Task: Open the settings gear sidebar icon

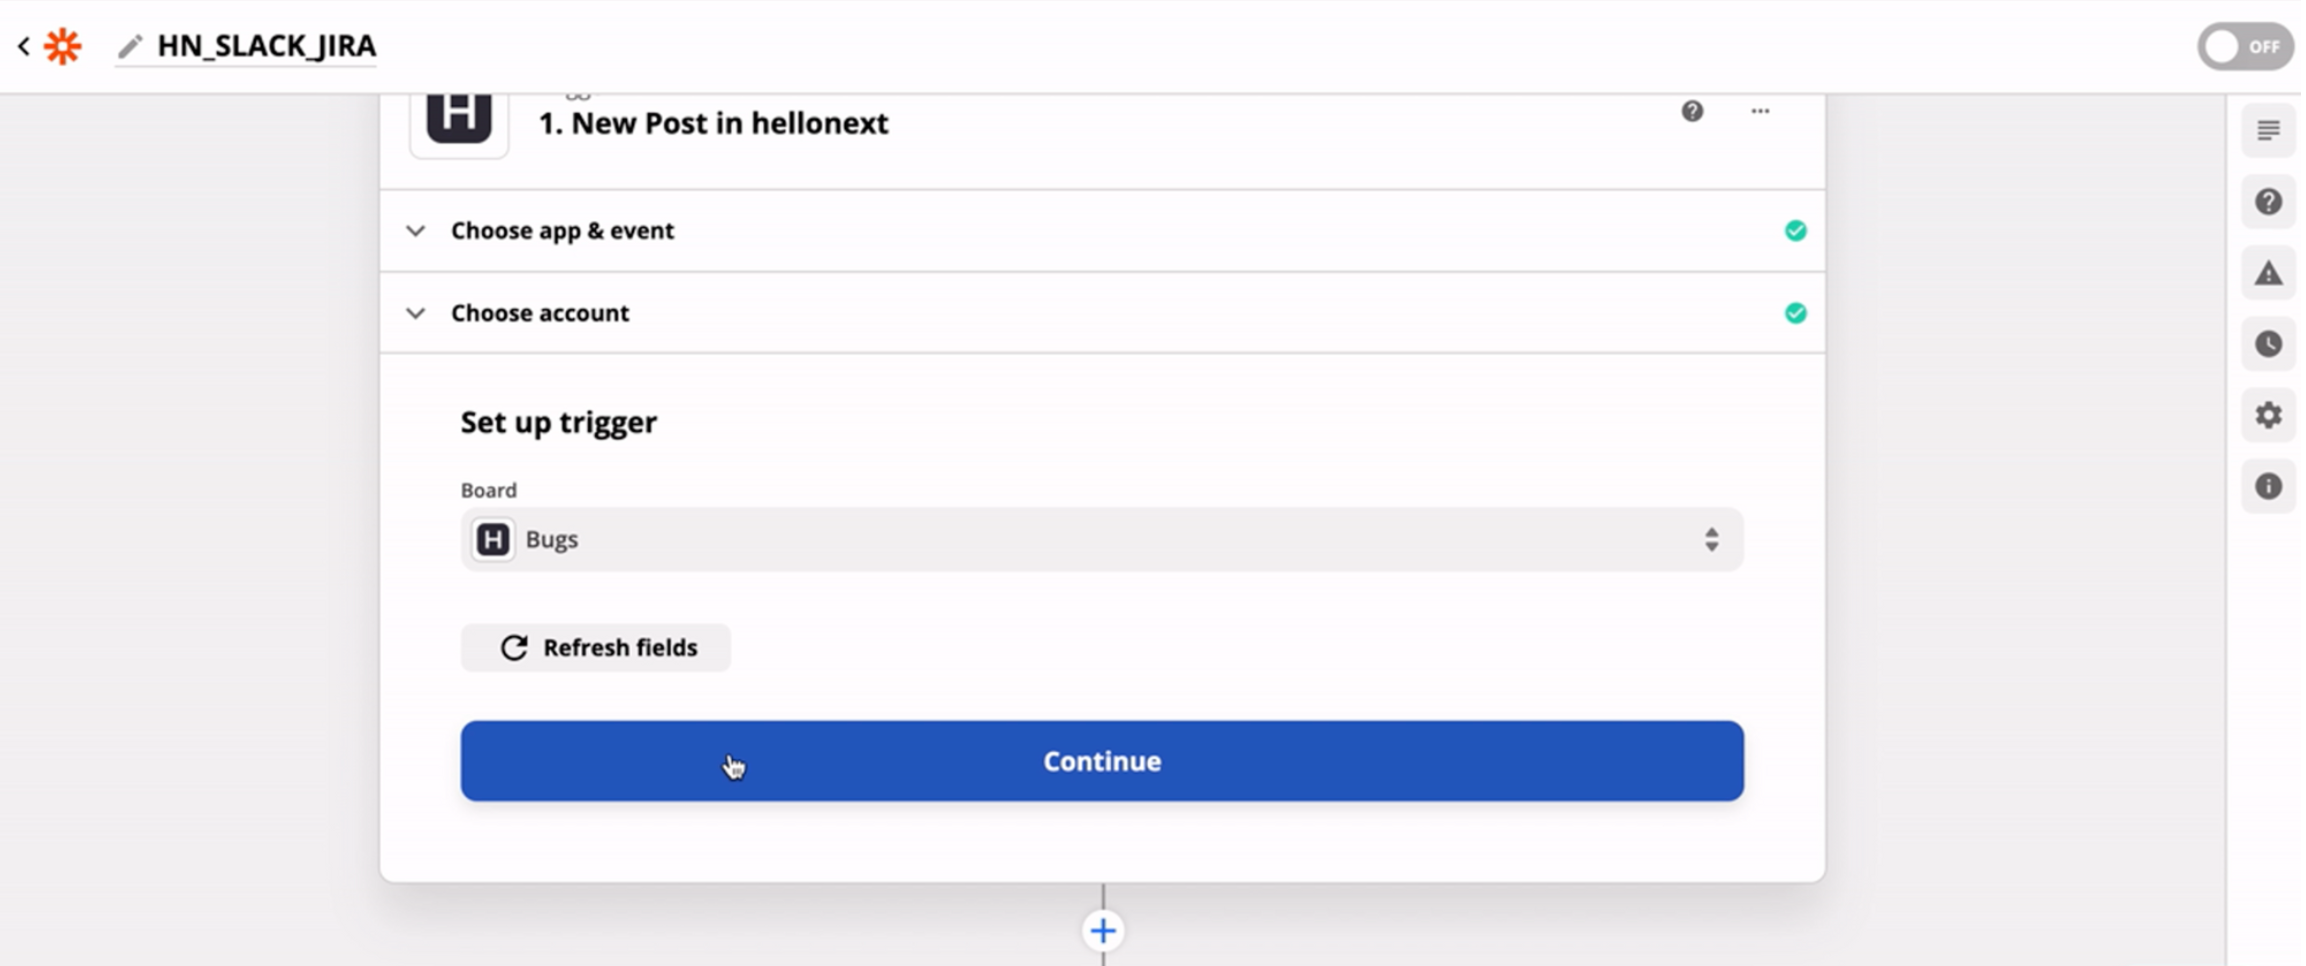Action: coord(2268,415)
